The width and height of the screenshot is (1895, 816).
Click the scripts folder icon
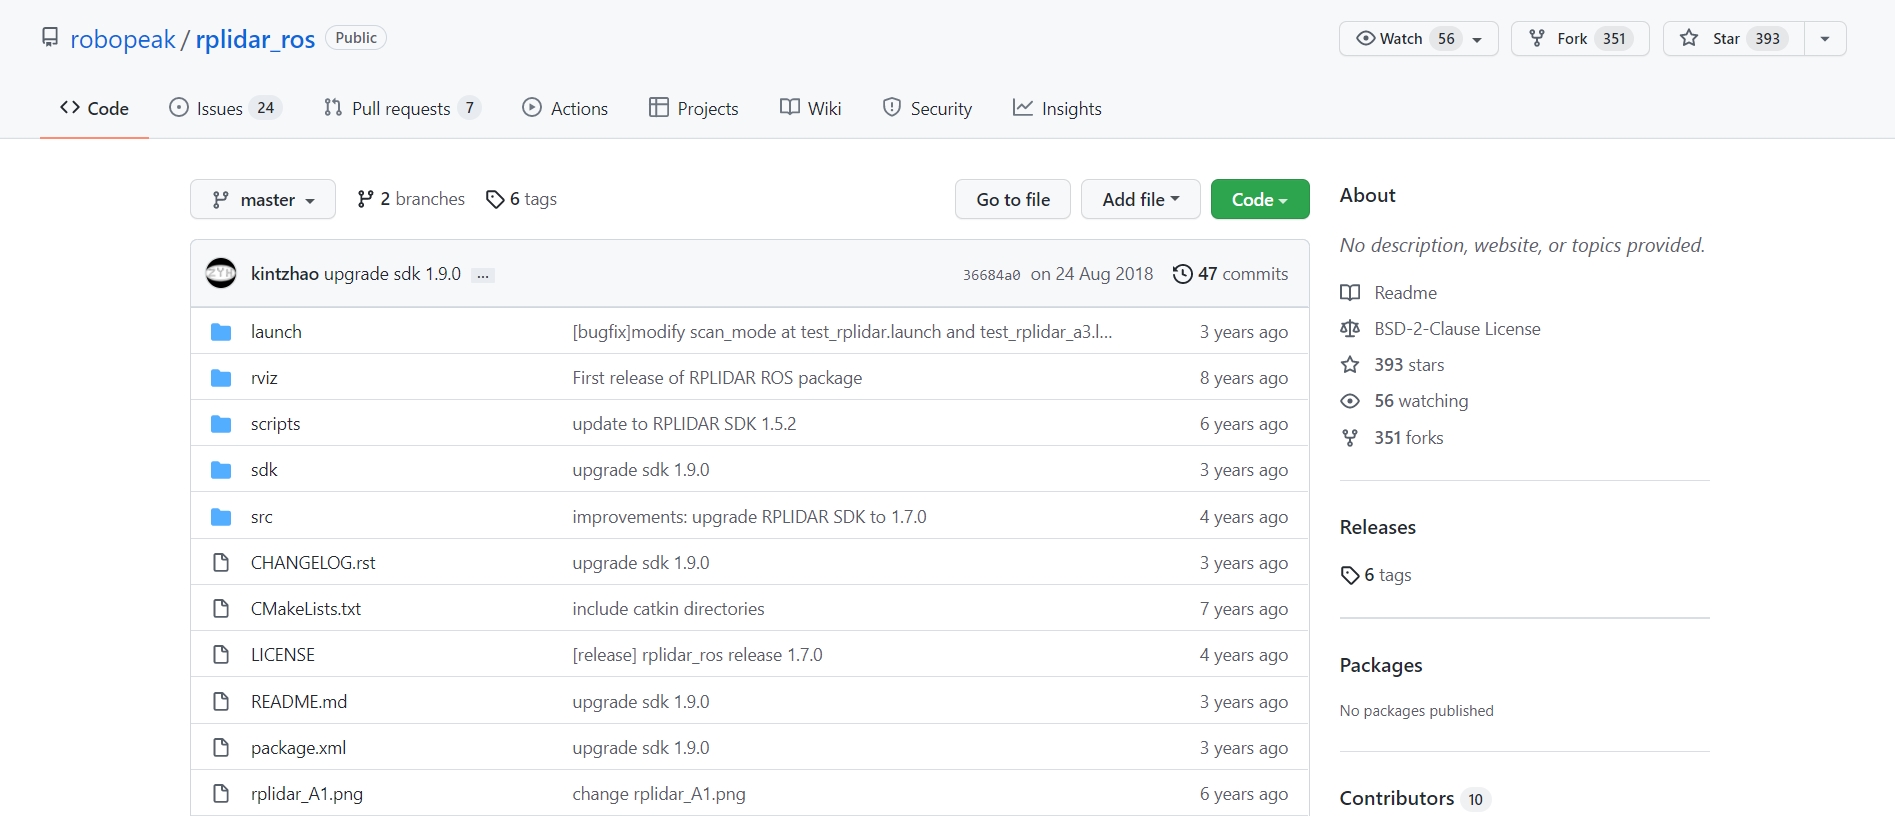click(x=221, y=424)
